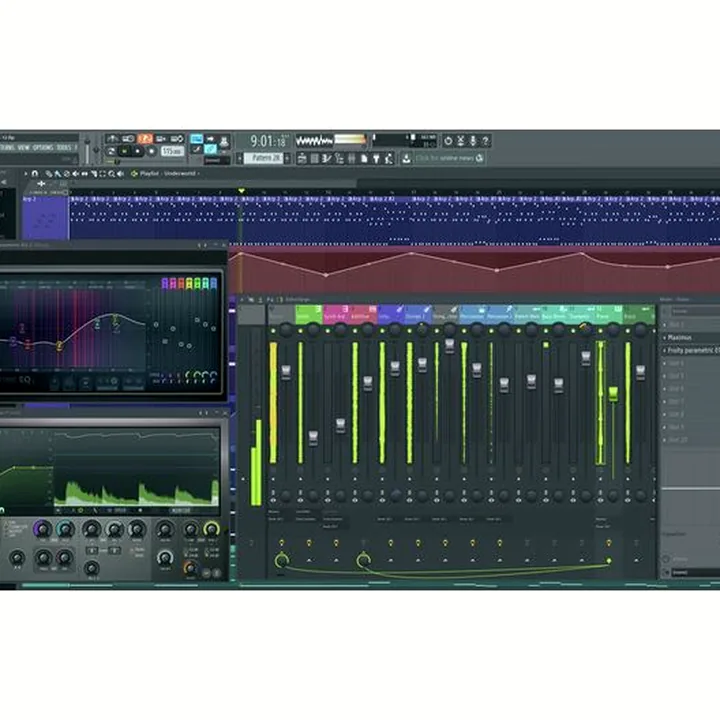720x720 pixels.
Task: Open the mixer output dropdown at bottom right
Action: point(694,573)
